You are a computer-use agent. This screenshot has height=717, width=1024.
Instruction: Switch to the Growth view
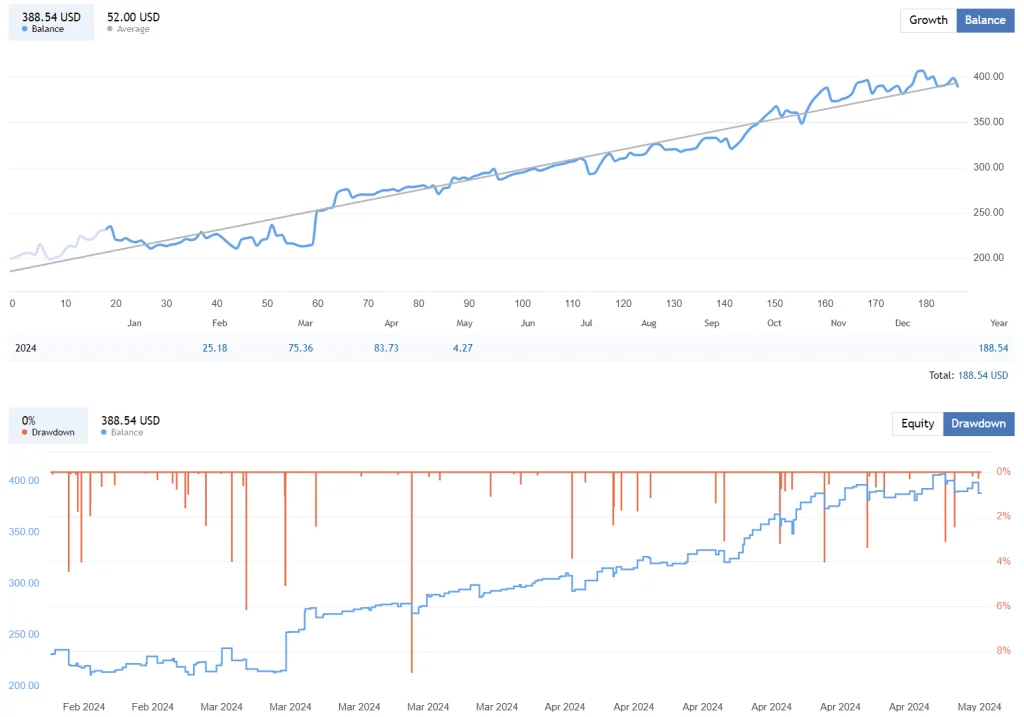click(x=927, y=20)
